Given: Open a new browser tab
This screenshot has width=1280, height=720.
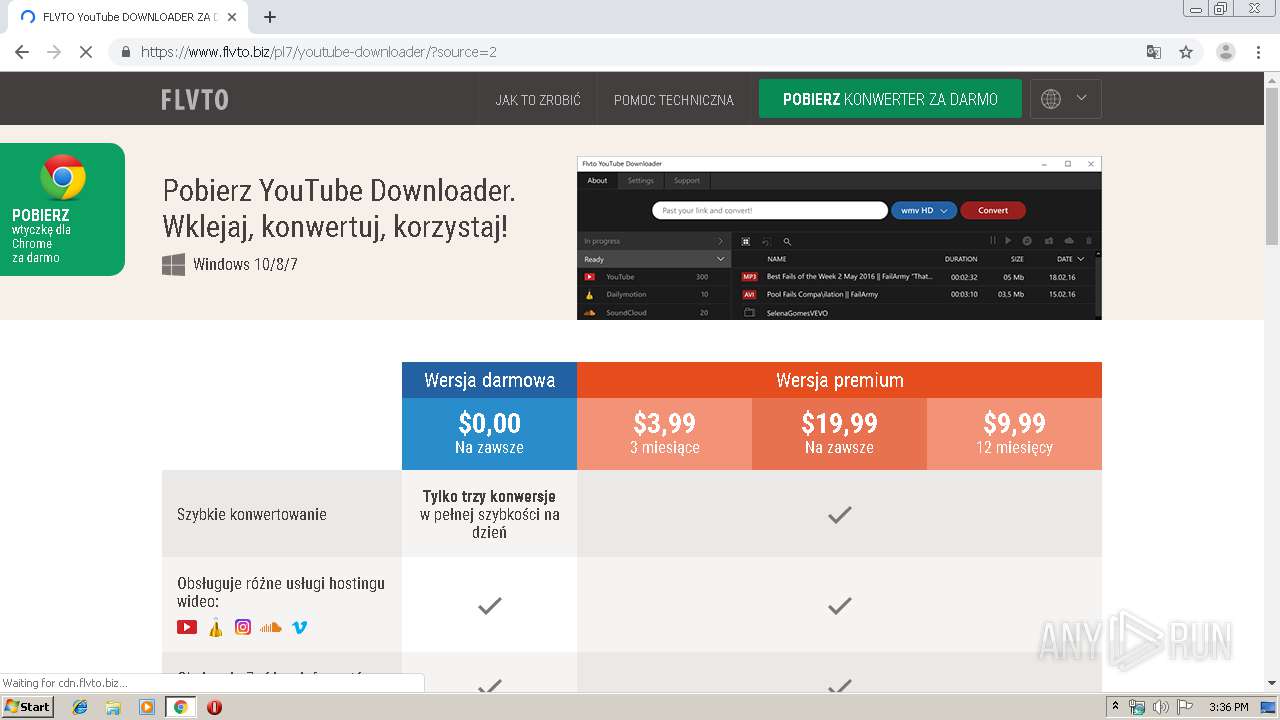Looking at the screenshot, I should pos(269,17).
